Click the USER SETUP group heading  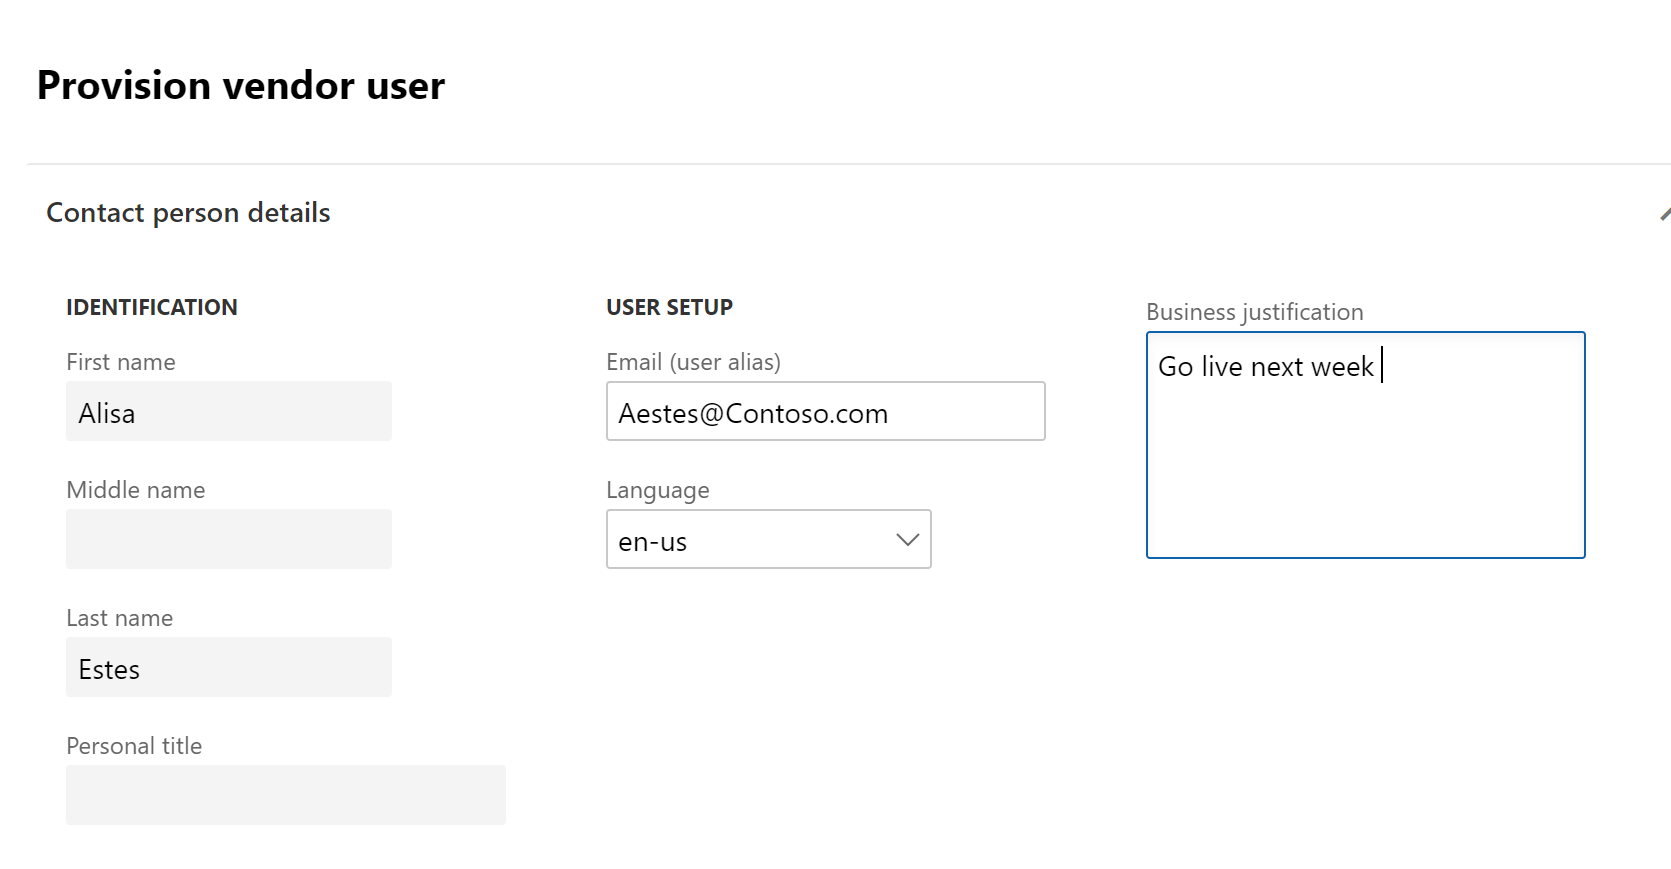coord(669,308)
